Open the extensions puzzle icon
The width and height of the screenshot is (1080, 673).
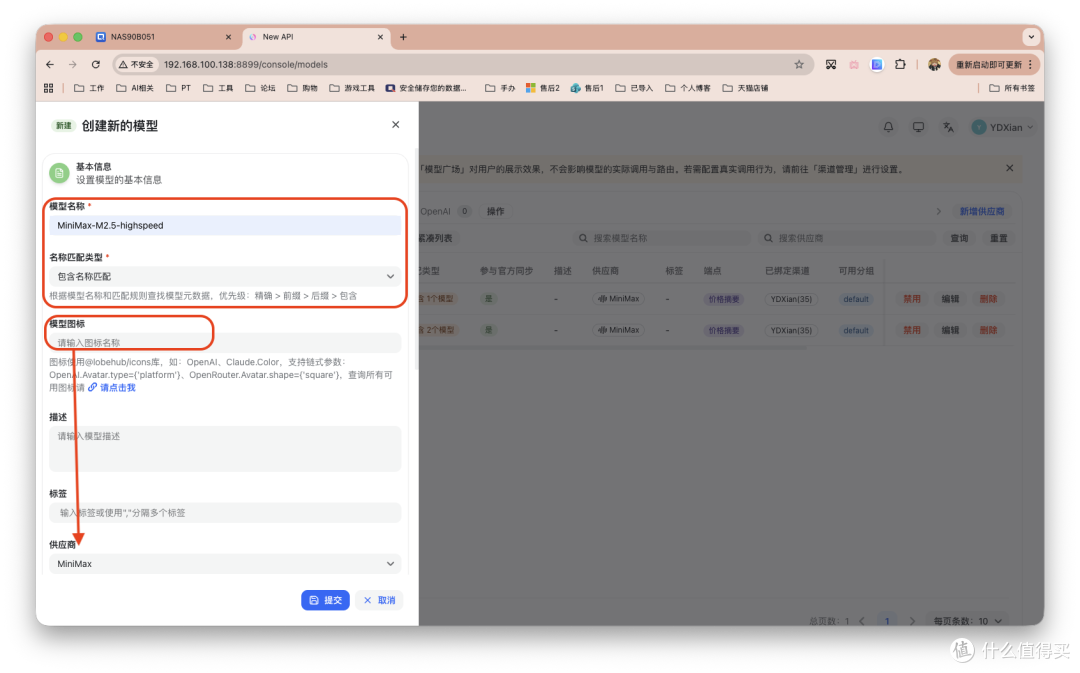[x=900, y=64]
